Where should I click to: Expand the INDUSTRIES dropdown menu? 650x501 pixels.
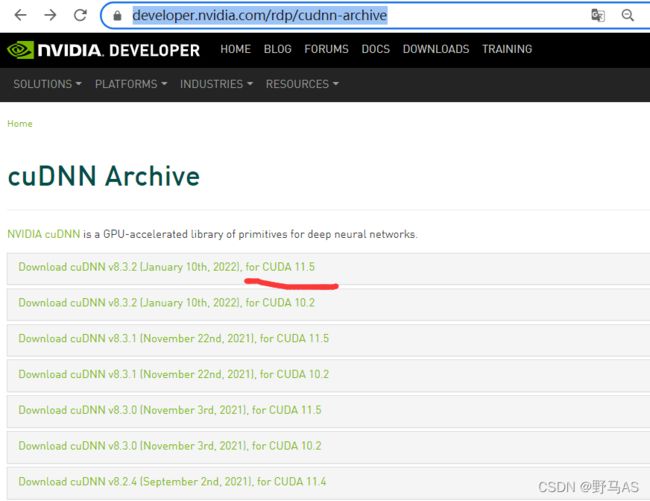(x=216, y=84)
